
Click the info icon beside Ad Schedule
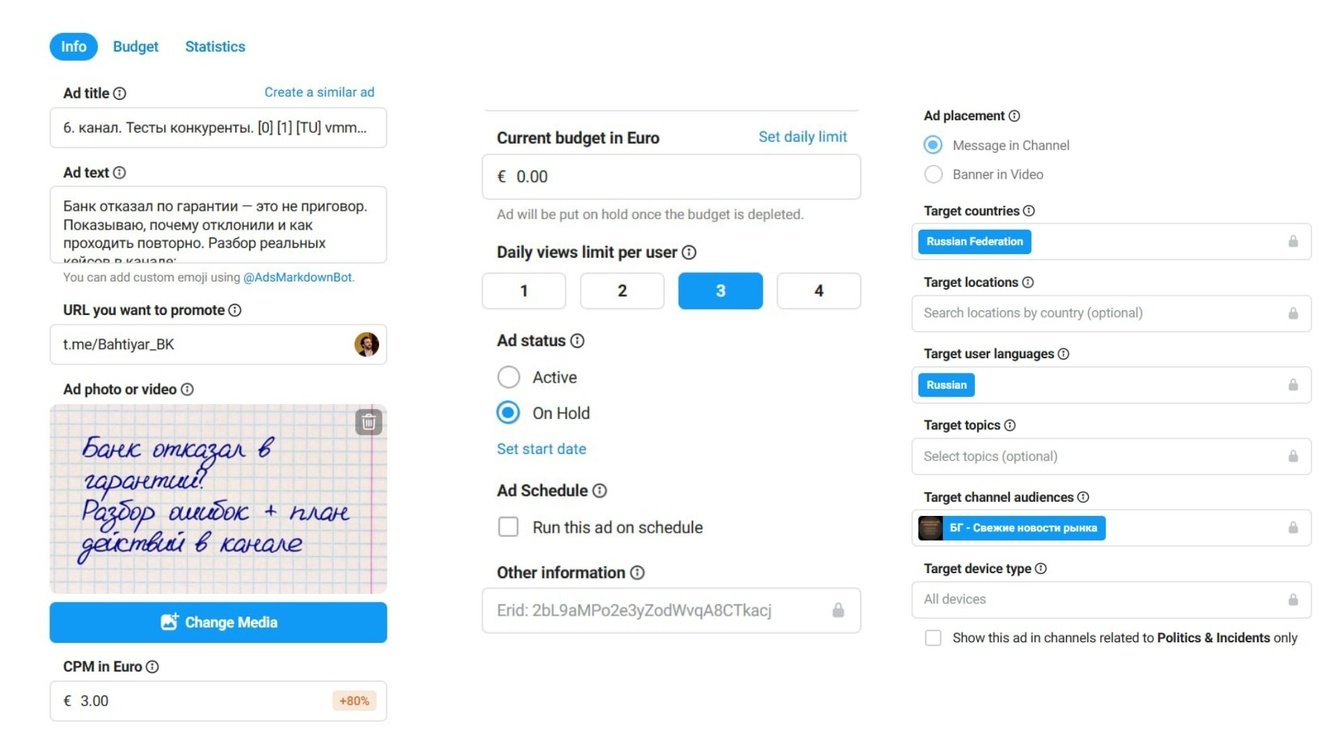point(599,491)
